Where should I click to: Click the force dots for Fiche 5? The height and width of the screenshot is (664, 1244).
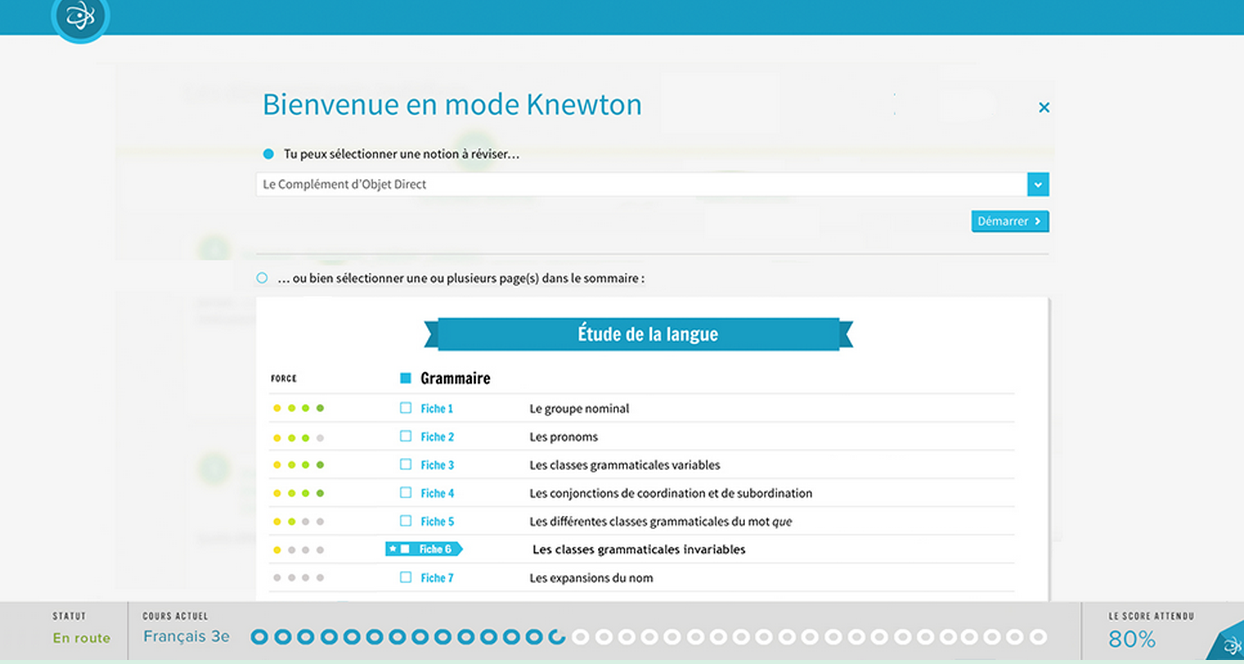pyautogui.click(x=298, y=521)
